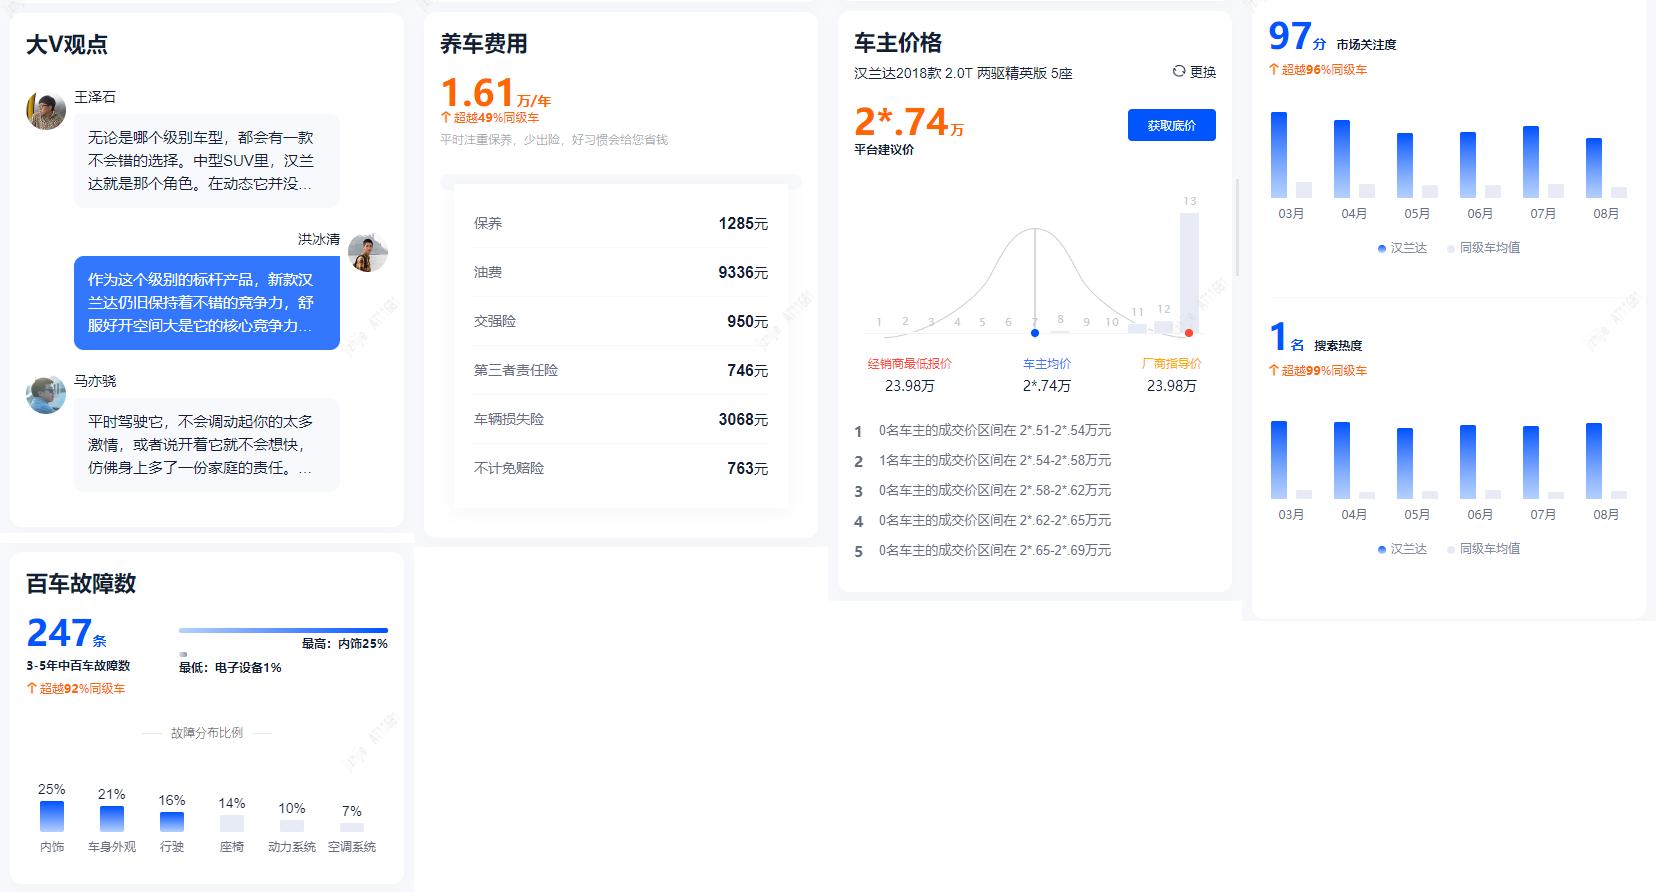Click the 内饰 25% fault bar
This screenshot has width=1656, height=892.
pos(52,816)
